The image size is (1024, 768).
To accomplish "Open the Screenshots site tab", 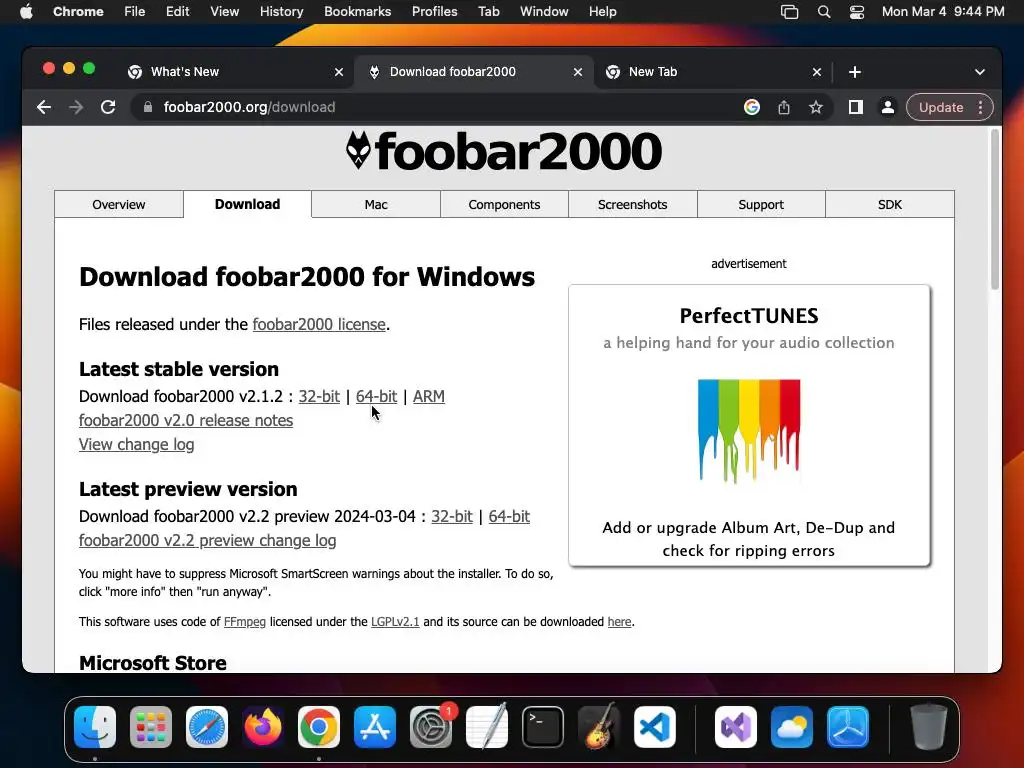I will pyautogui.click(x=633, y=204).
